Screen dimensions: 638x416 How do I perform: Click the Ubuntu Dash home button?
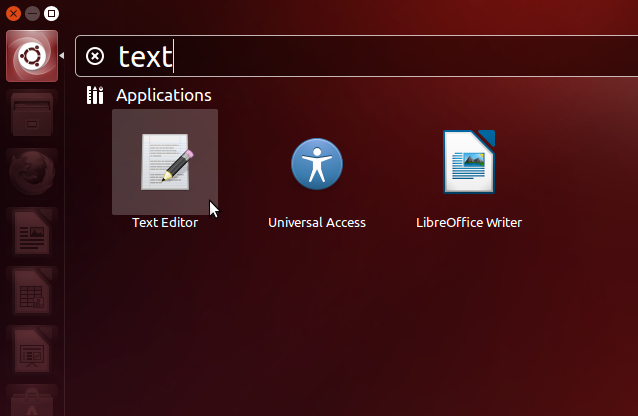[x=32, y=56]
